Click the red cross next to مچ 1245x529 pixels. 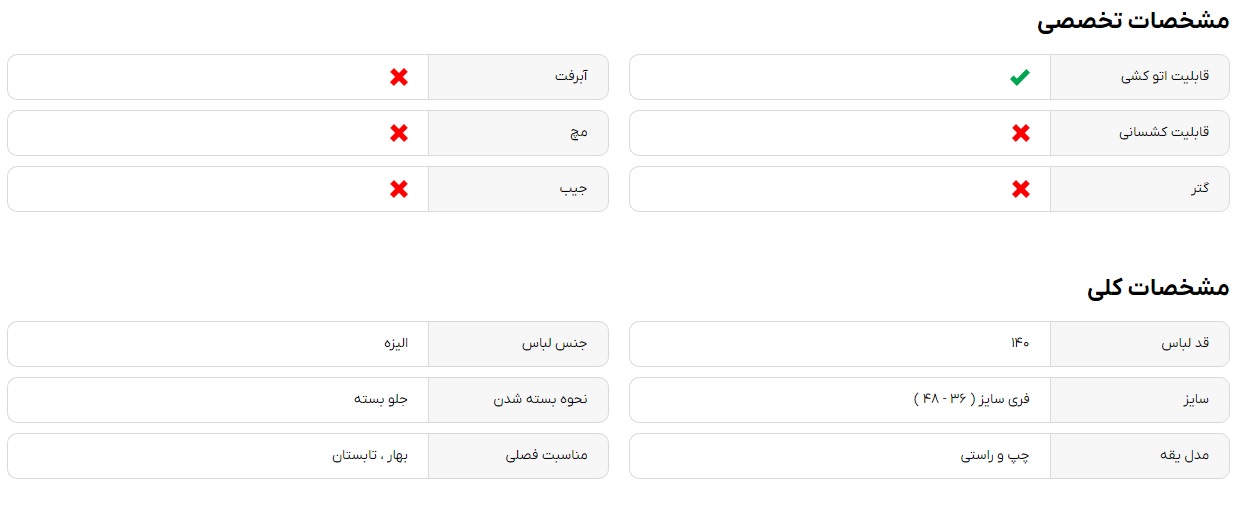pos(399,133)
